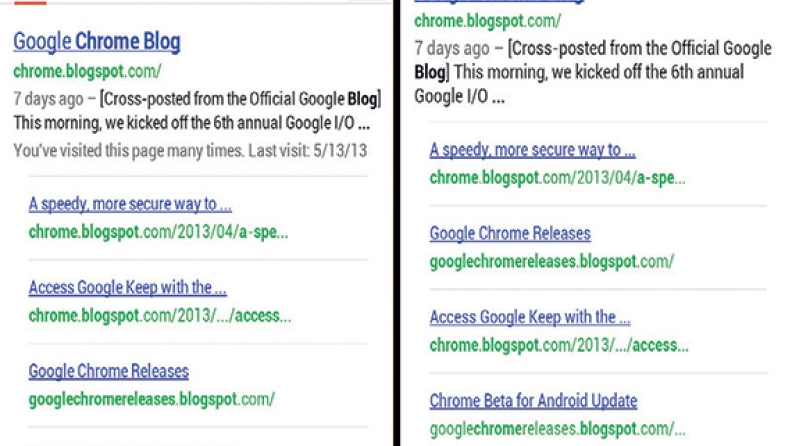Open 'Access Google Keep with the' link in right panel
Viewport: 792px width, 446px height.
530,317
